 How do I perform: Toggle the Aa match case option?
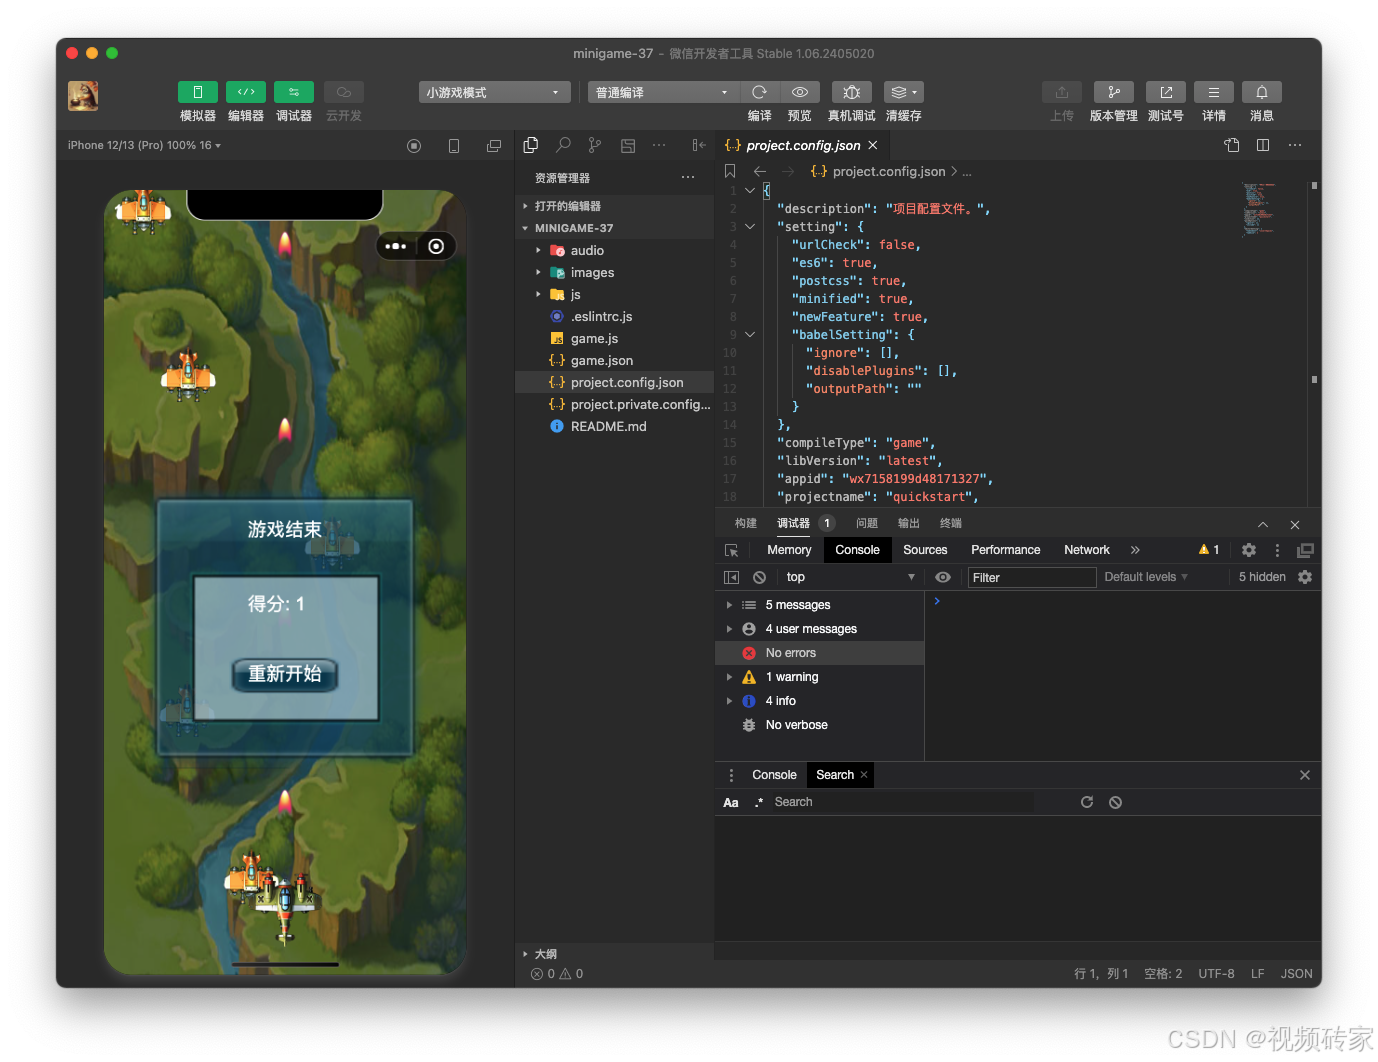(731, 802)
